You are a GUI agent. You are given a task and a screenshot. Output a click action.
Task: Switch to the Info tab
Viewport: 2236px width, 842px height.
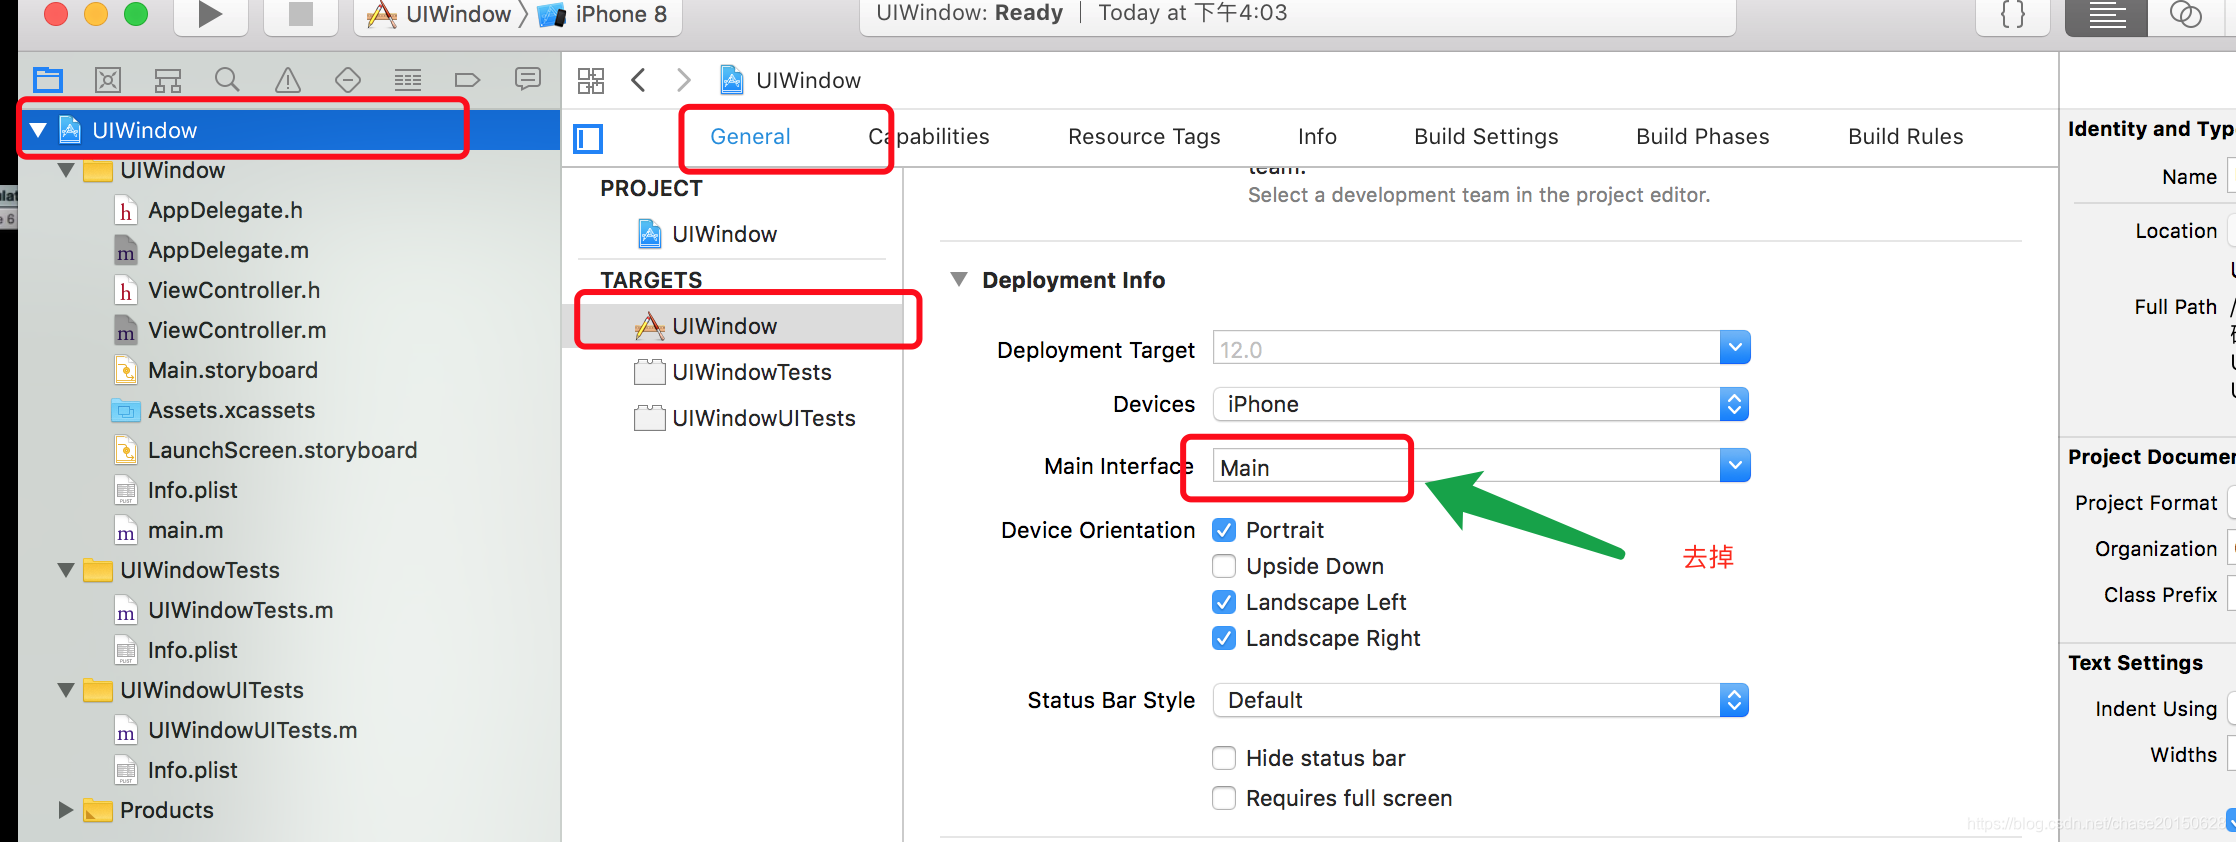[x=1317, y=137]
